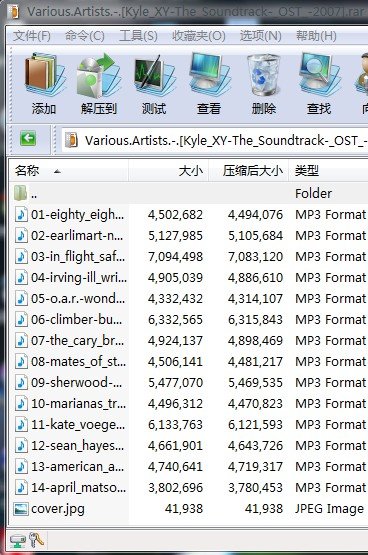The height and width of the screenshot is (555, 368).
Task: Open the 文件(F) menu
Action: [x=32, y=36]
